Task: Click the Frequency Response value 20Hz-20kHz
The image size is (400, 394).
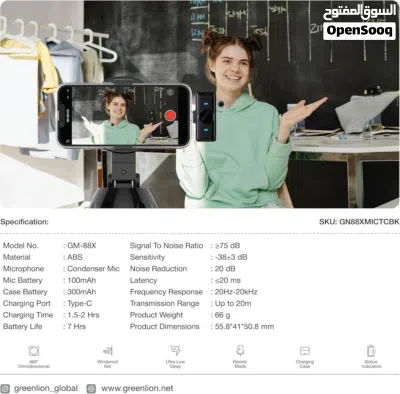Action: pos(236,292)
